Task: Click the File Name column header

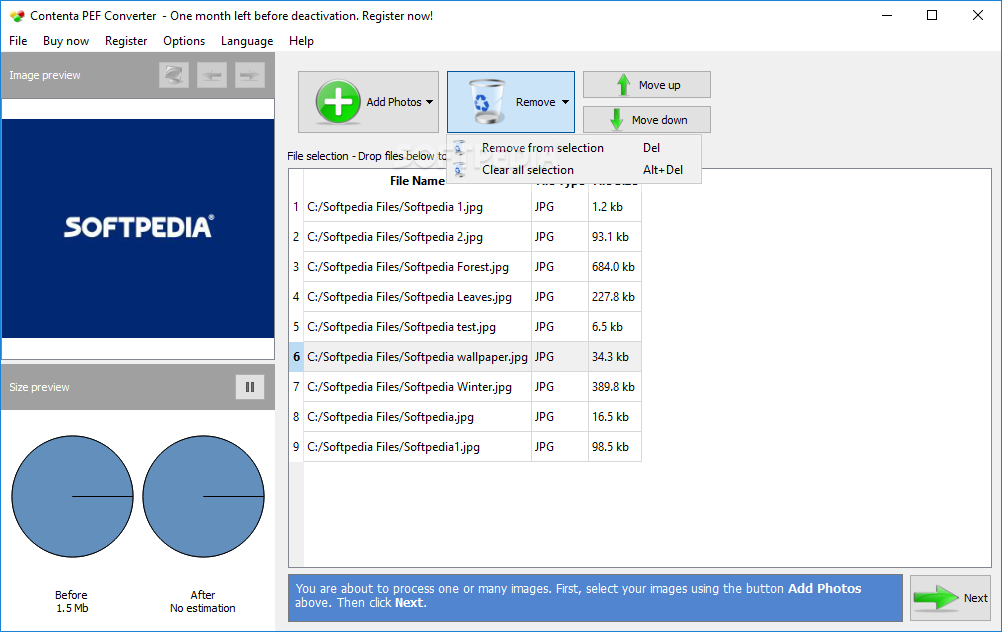Action: [x=417, y=181]
